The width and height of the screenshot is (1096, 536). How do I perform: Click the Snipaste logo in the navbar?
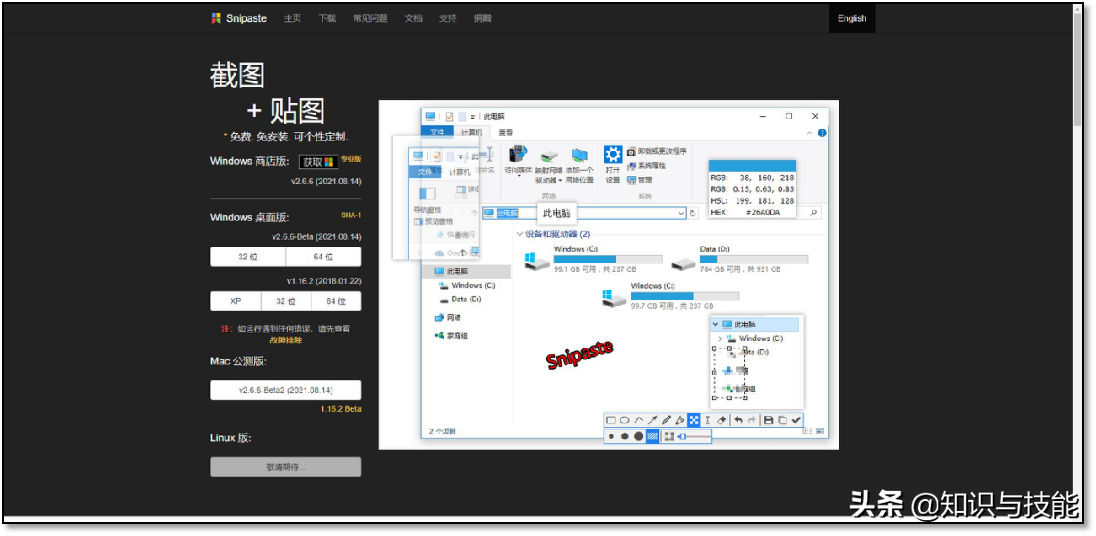[x=239, y=19]
